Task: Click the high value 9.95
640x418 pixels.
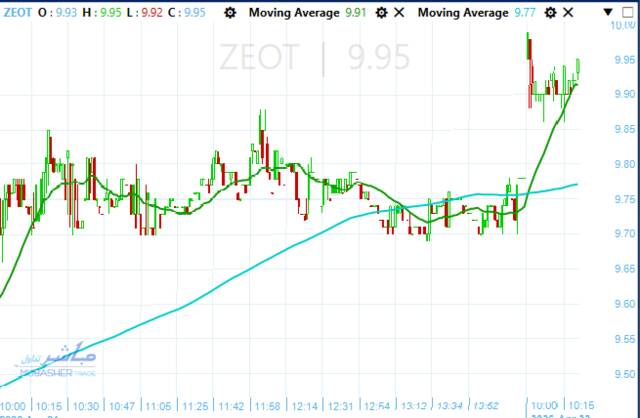Action: pyautogui.click(x=111, y=12)
